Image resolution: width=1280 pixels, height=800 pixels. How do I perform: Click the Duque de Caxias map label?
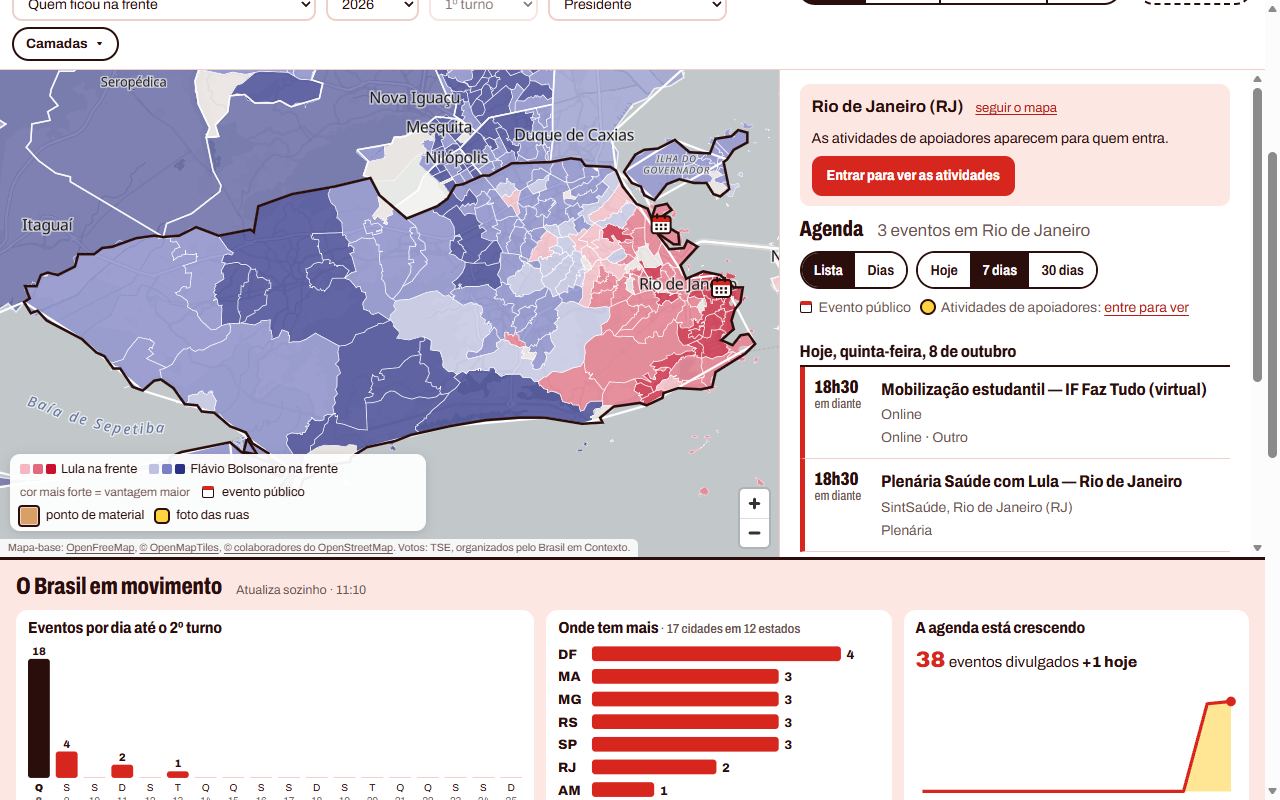point(574,135)
